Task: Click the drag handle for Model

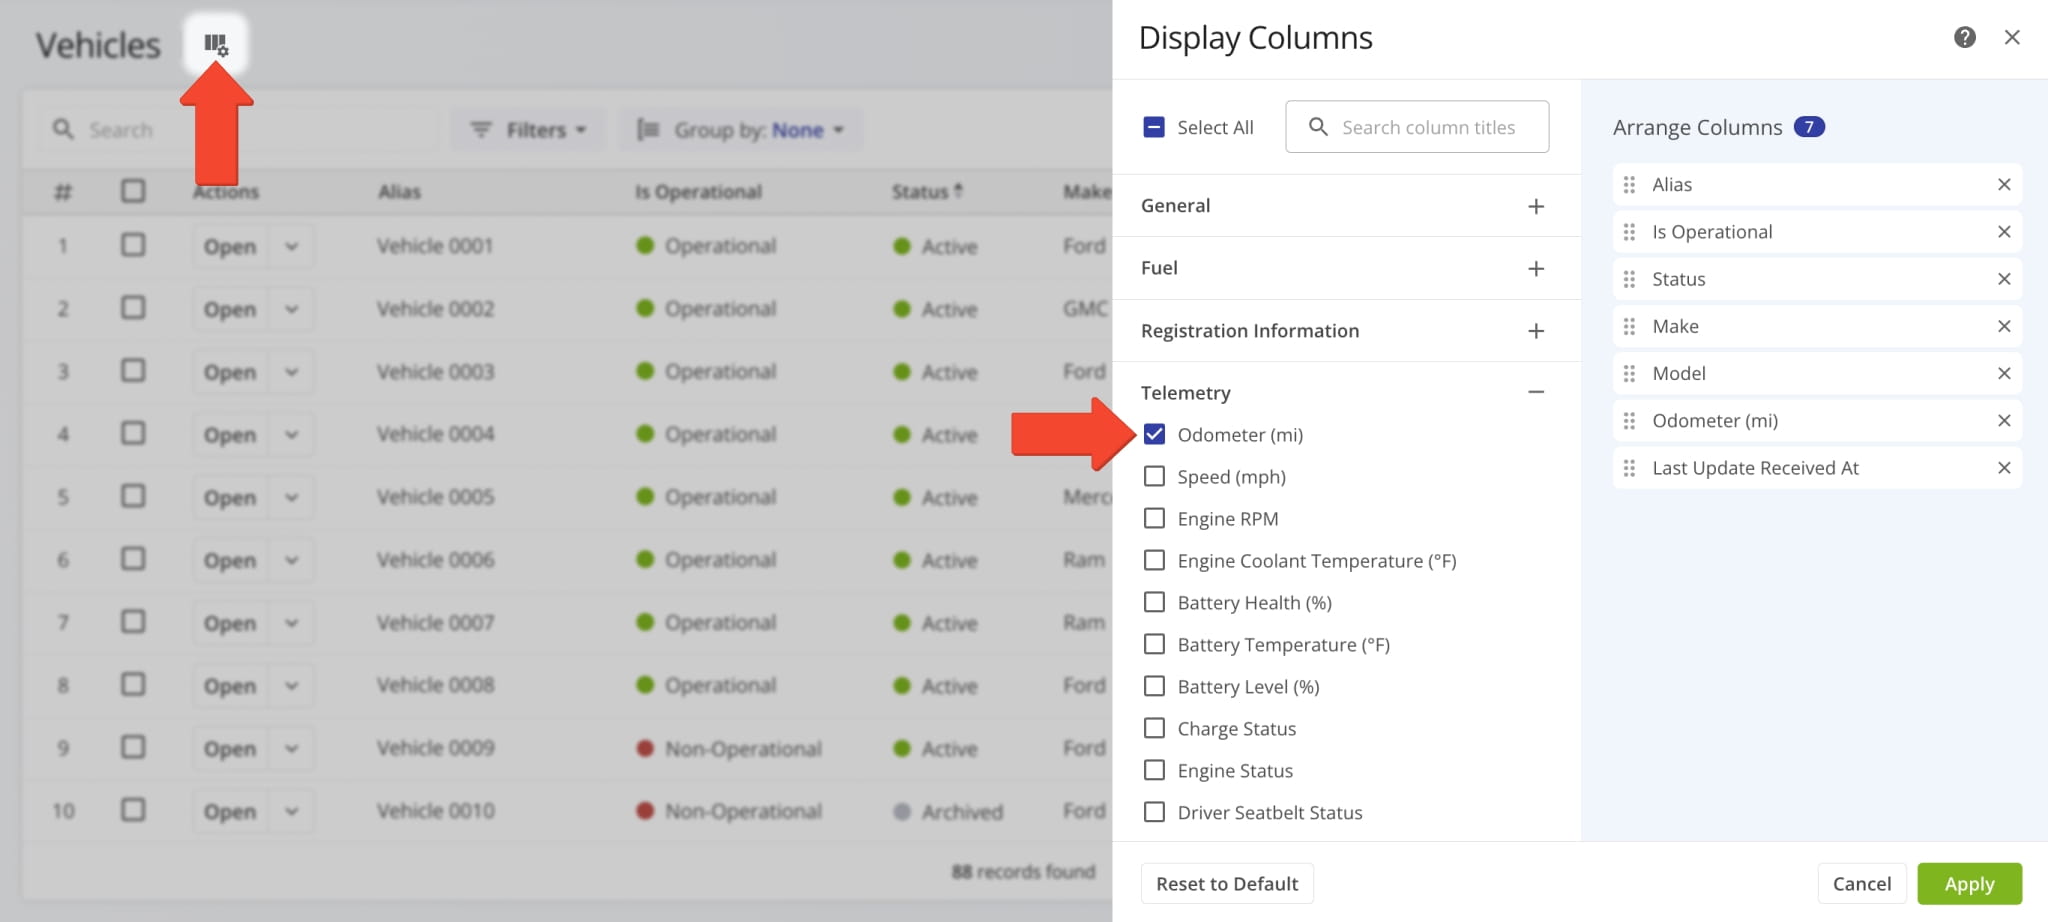Action: [1629, 373]
